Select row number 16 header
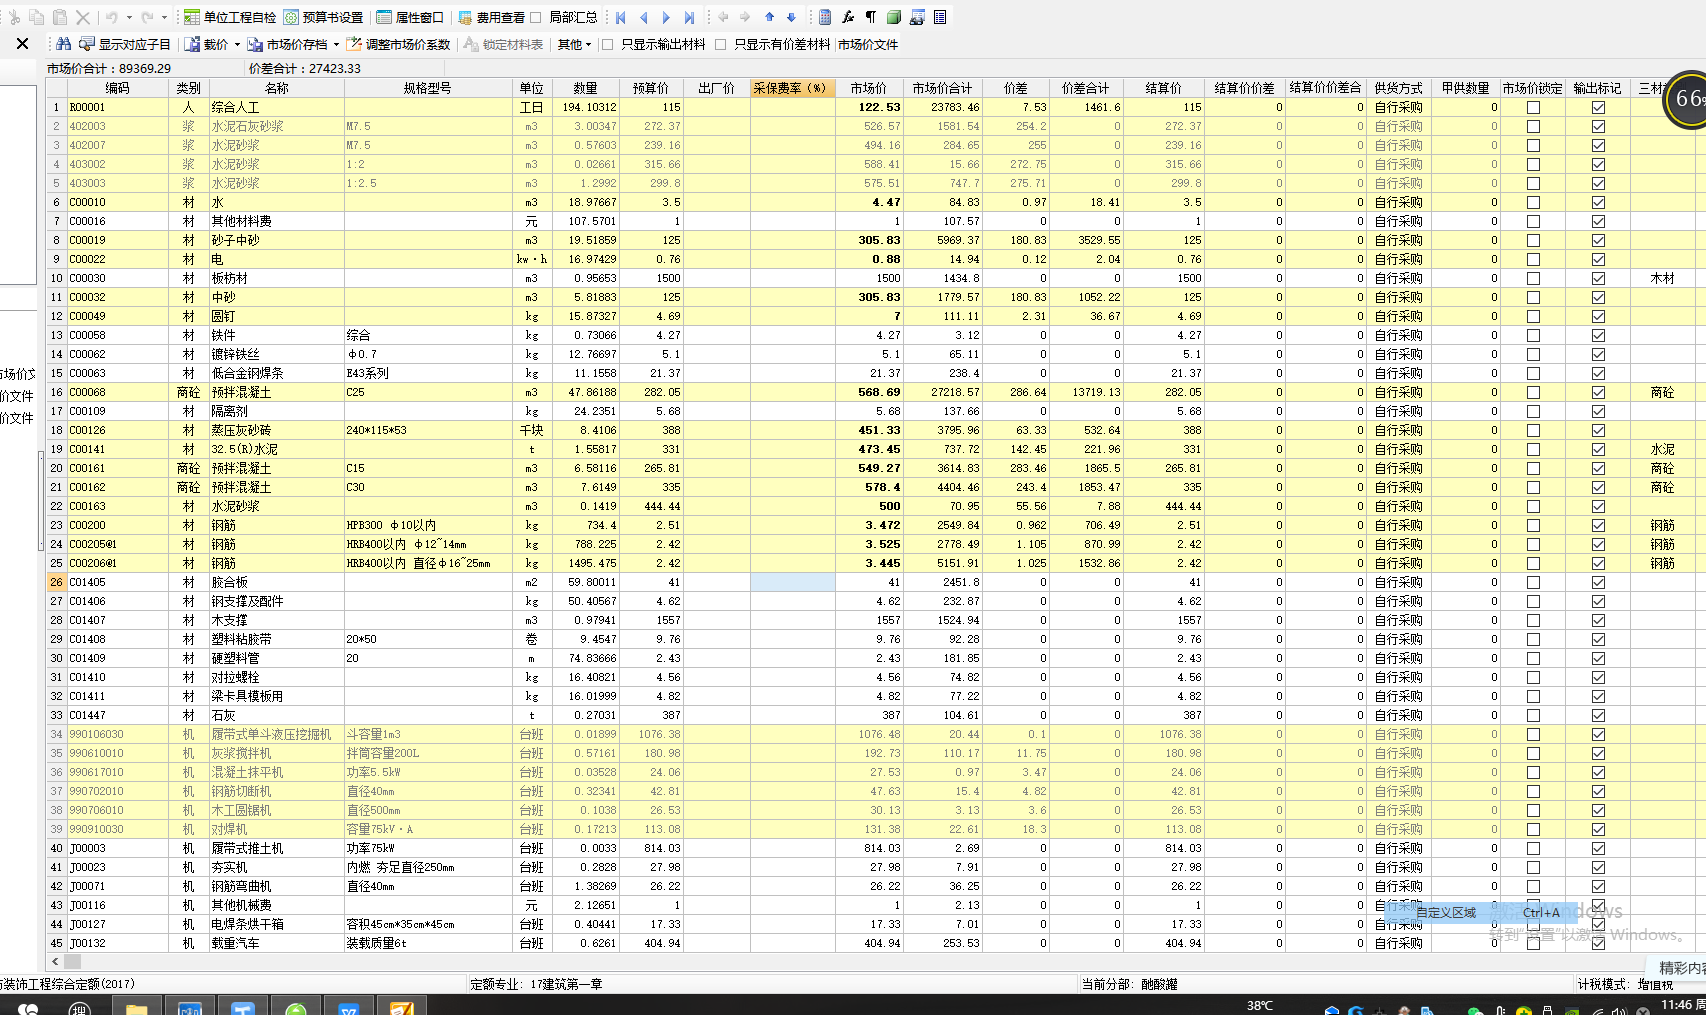 (x=56, y=392)
